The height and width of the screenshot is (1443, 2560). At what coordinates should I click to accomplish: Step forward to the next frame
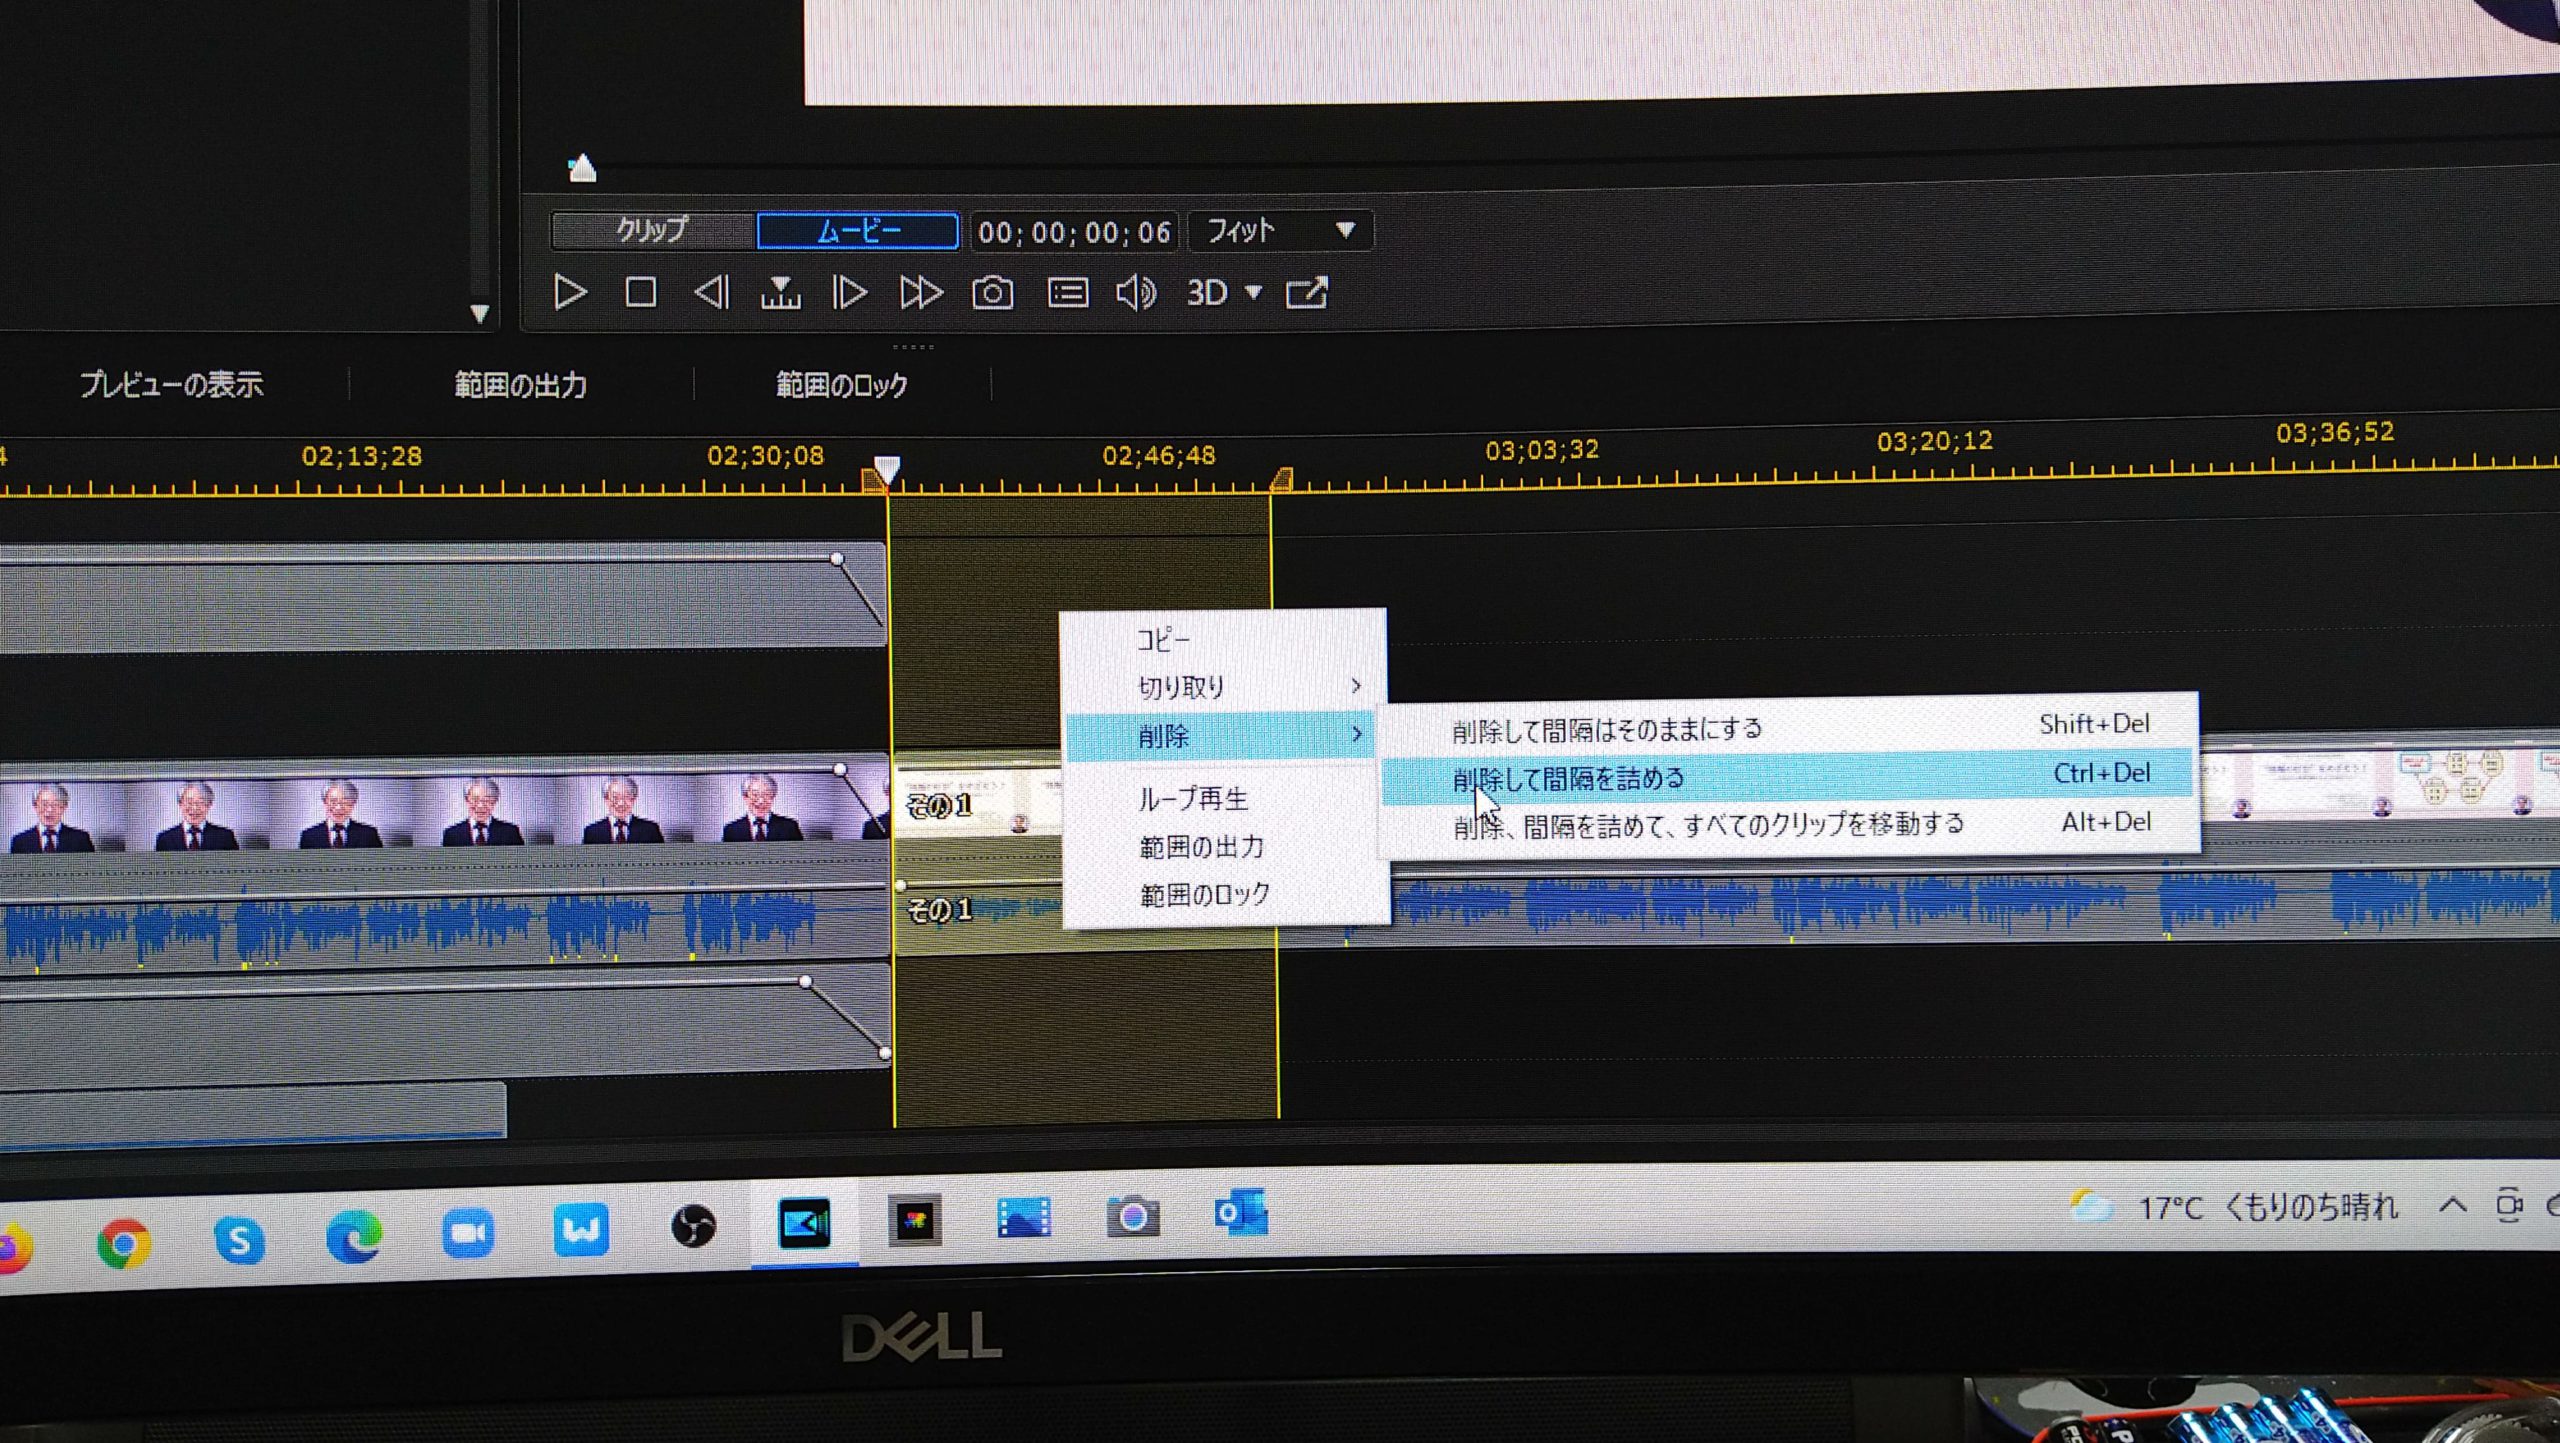coord(850,293)
